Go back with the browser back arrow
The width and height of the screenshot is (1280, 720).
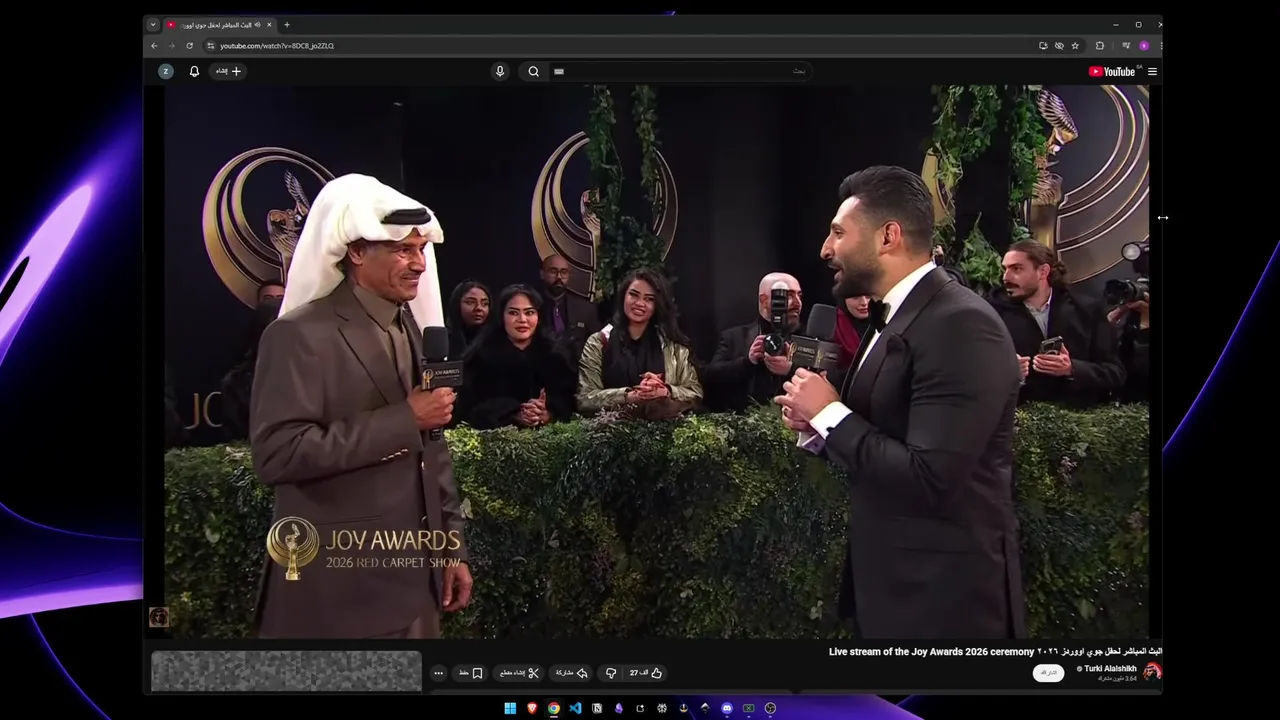(x=154, y=46)
